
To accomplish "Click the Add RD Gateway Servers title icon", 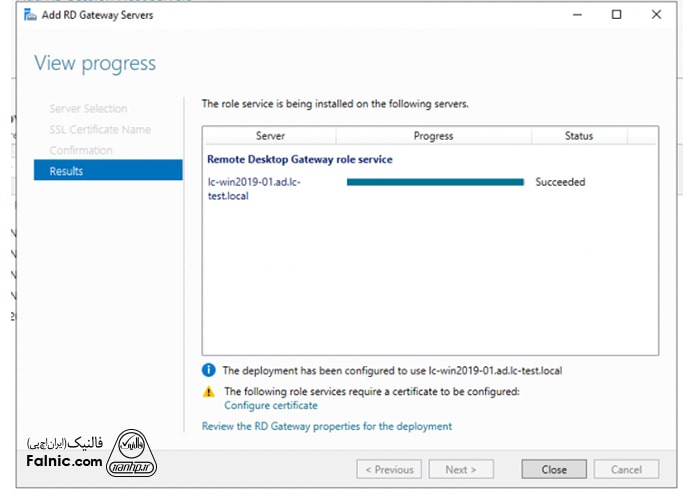I will point(30,15).
